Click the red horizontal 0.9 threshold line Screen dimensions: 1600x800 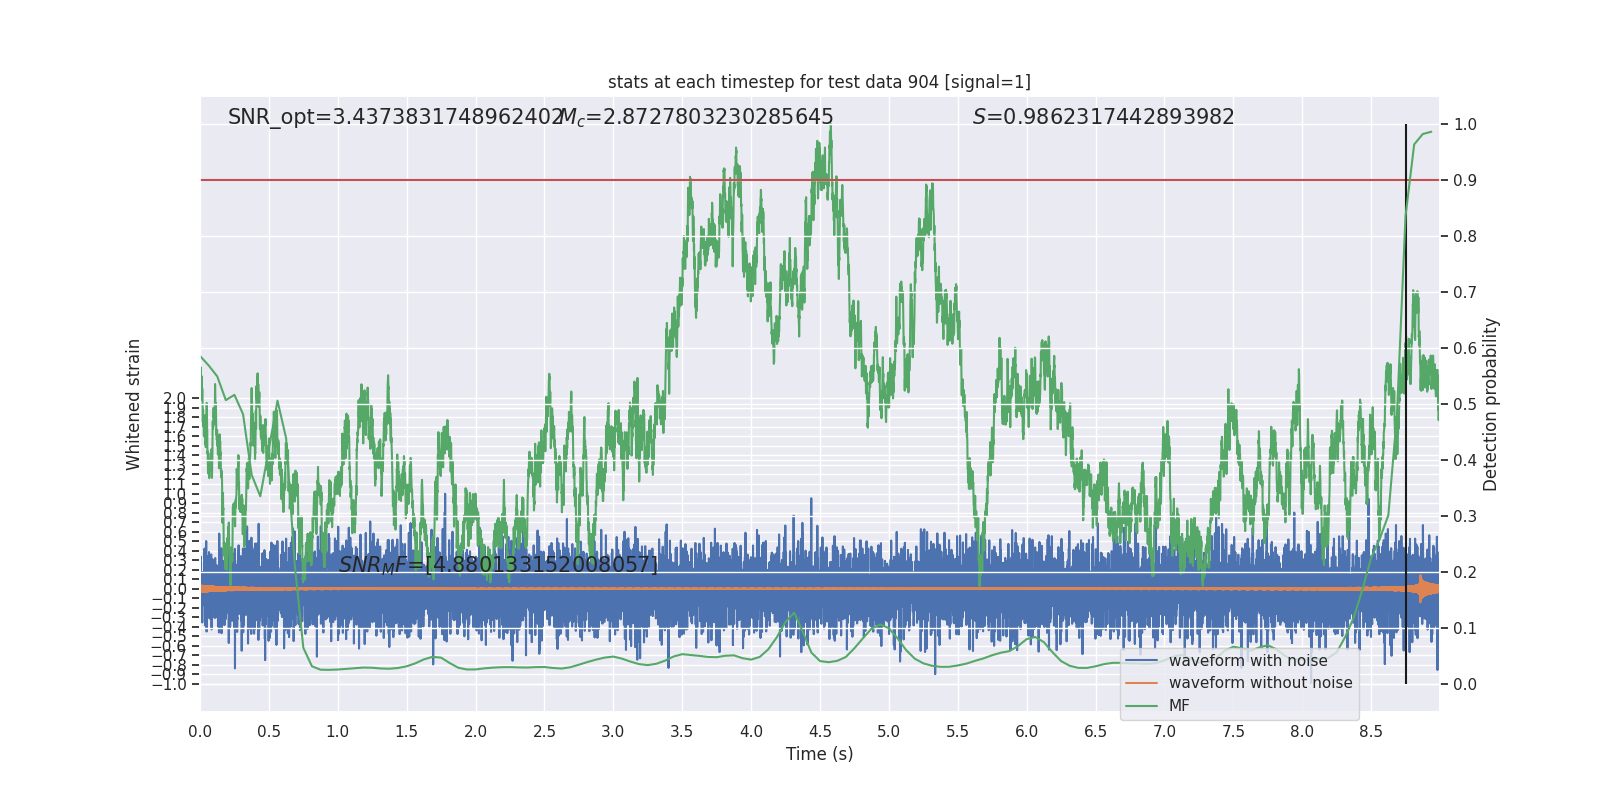point(820,180)
